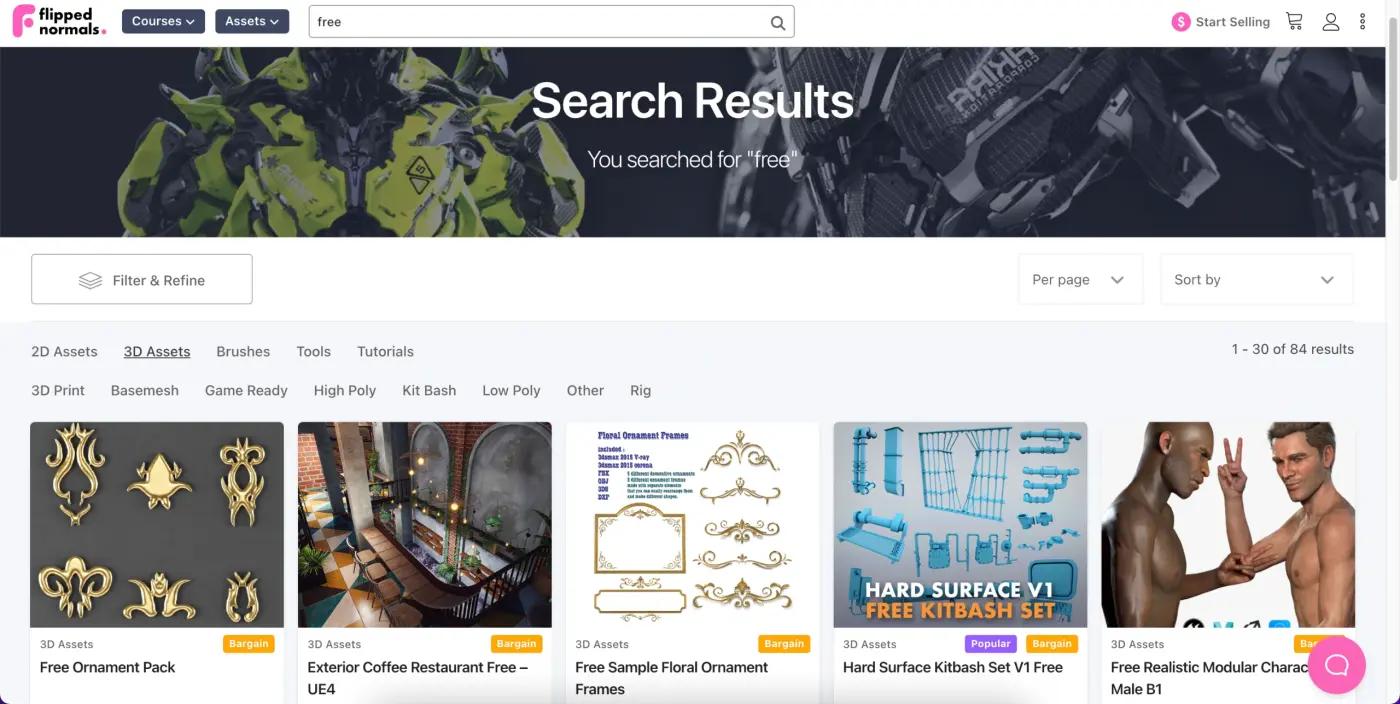Click the layers icon in Filter & Refine
Screen dimensions: 1400x704
click(x=90, y=280)
